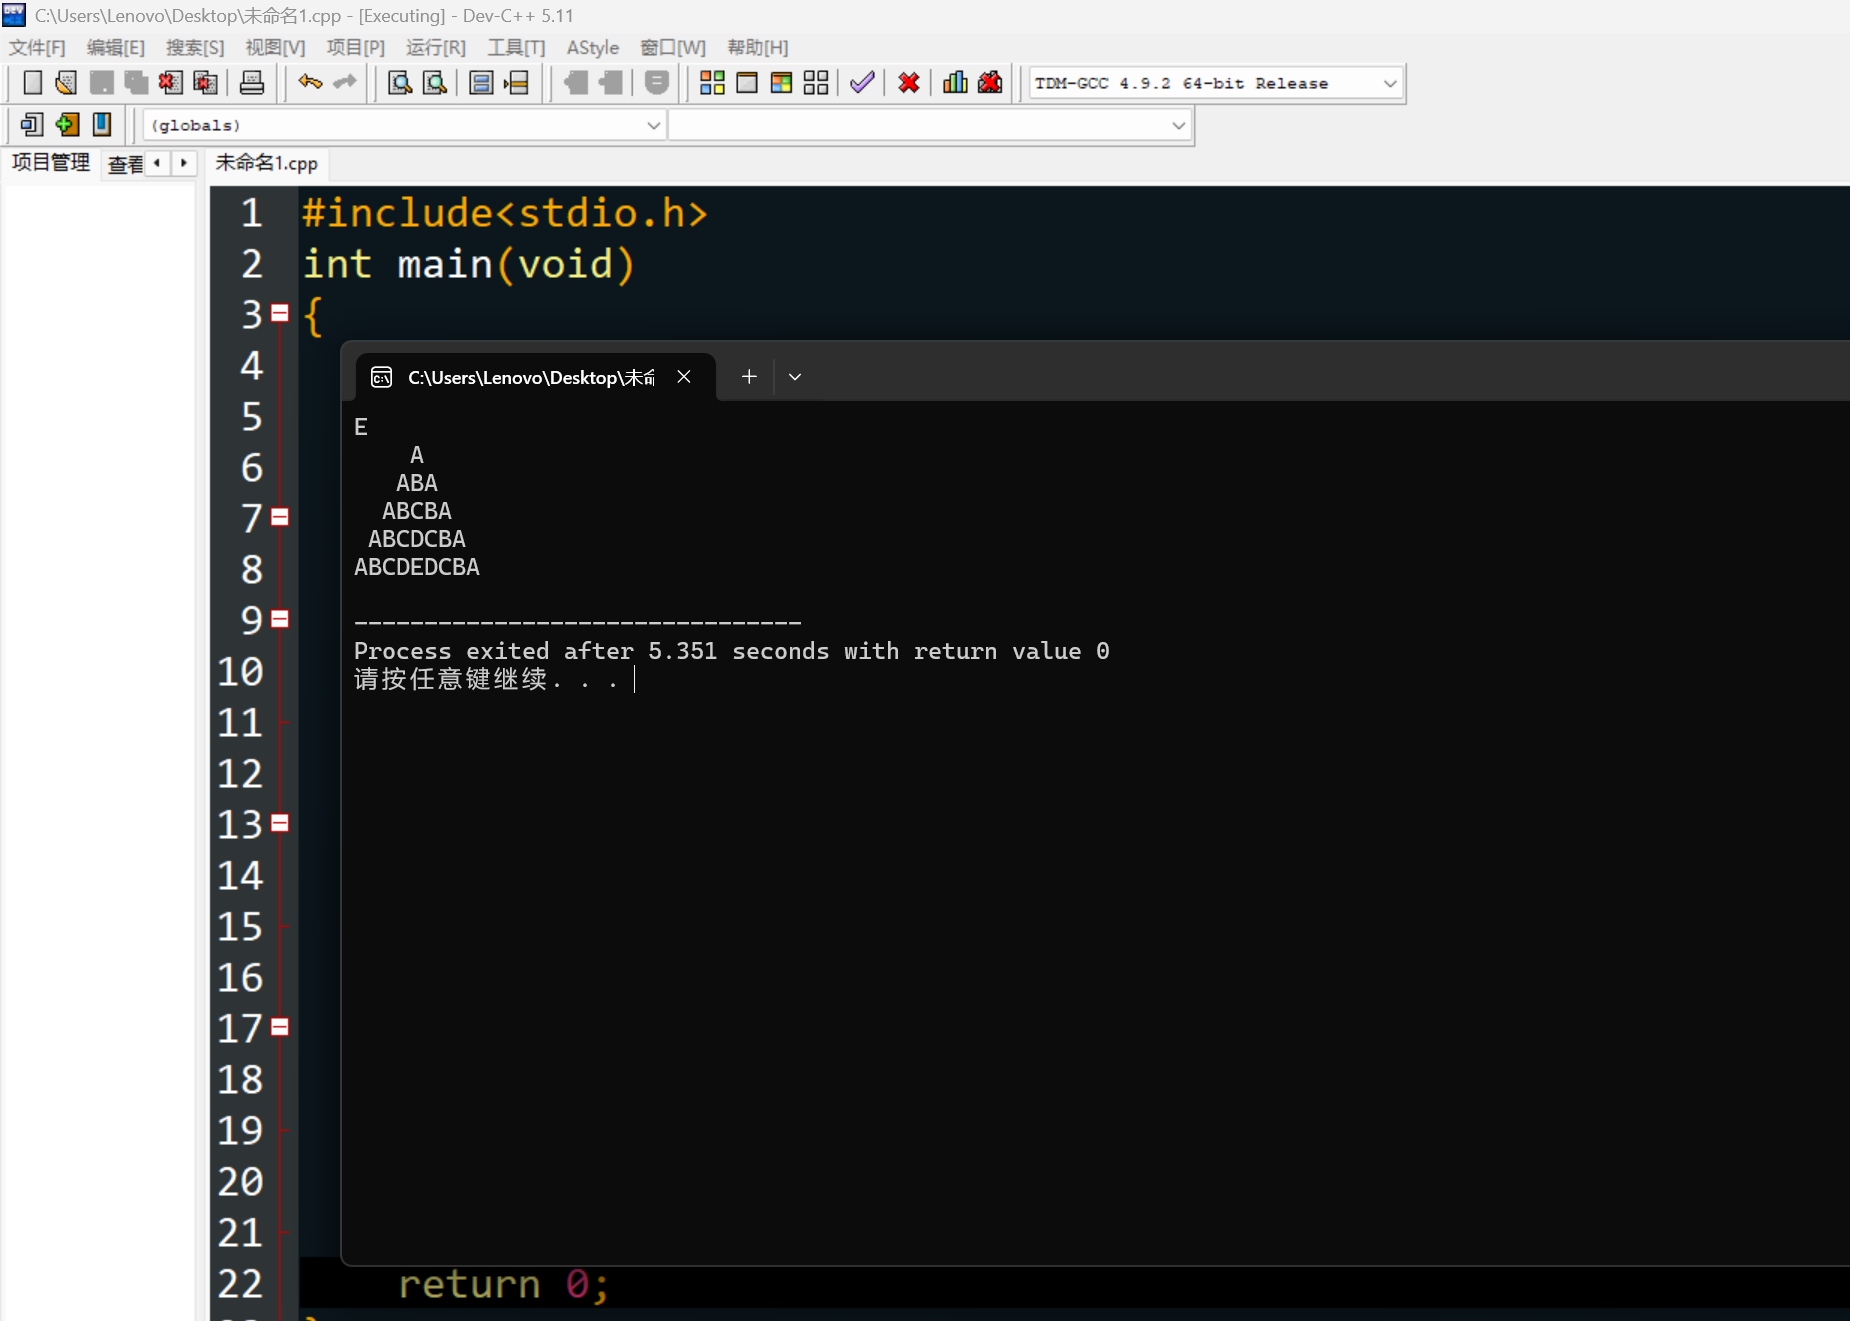The width and height of the screenshot is (1850, 1321).
Task: Switch to 项目管理 panel tab
Action: pyautogui.click(x=51, y=163)
